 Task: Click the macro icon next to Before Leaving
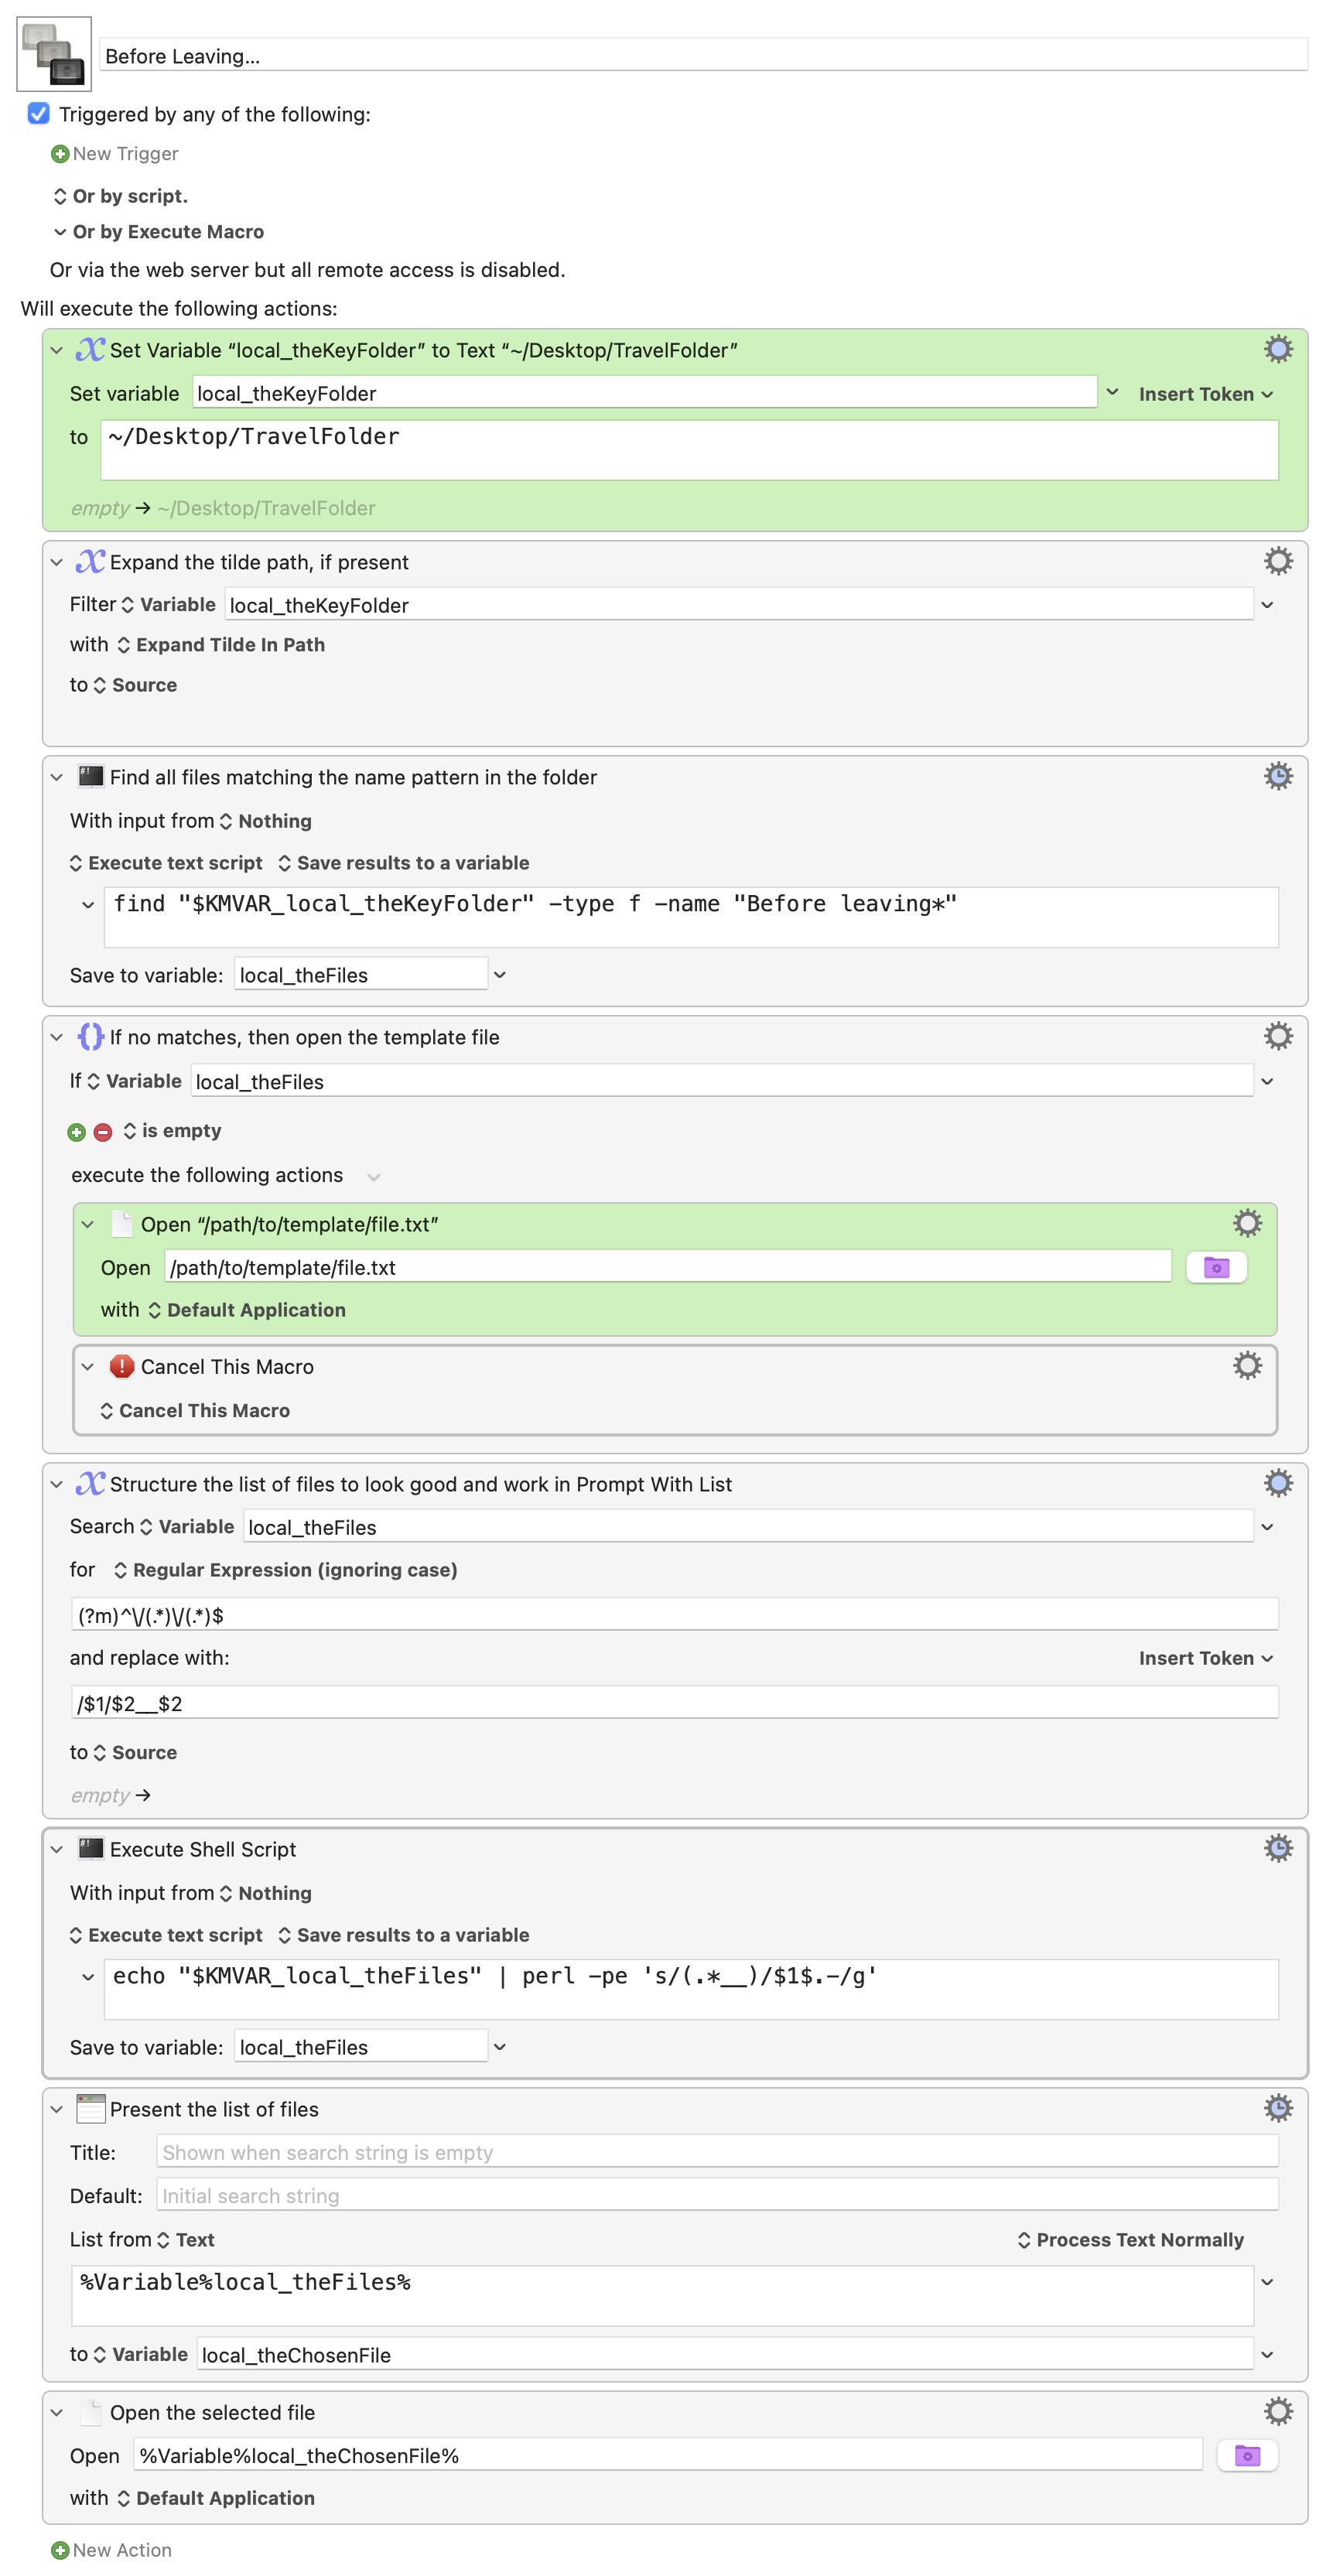pos(54,54)
